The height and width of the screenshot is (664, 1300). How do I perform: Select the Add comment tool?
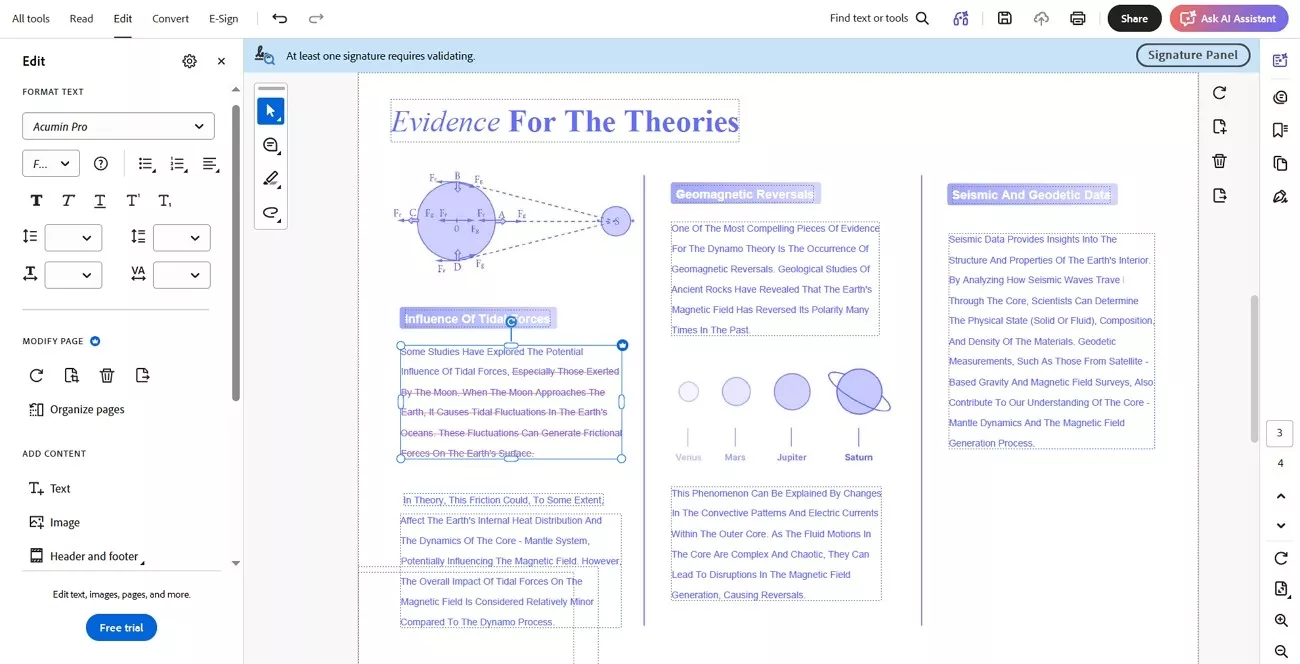coord(270,145)
